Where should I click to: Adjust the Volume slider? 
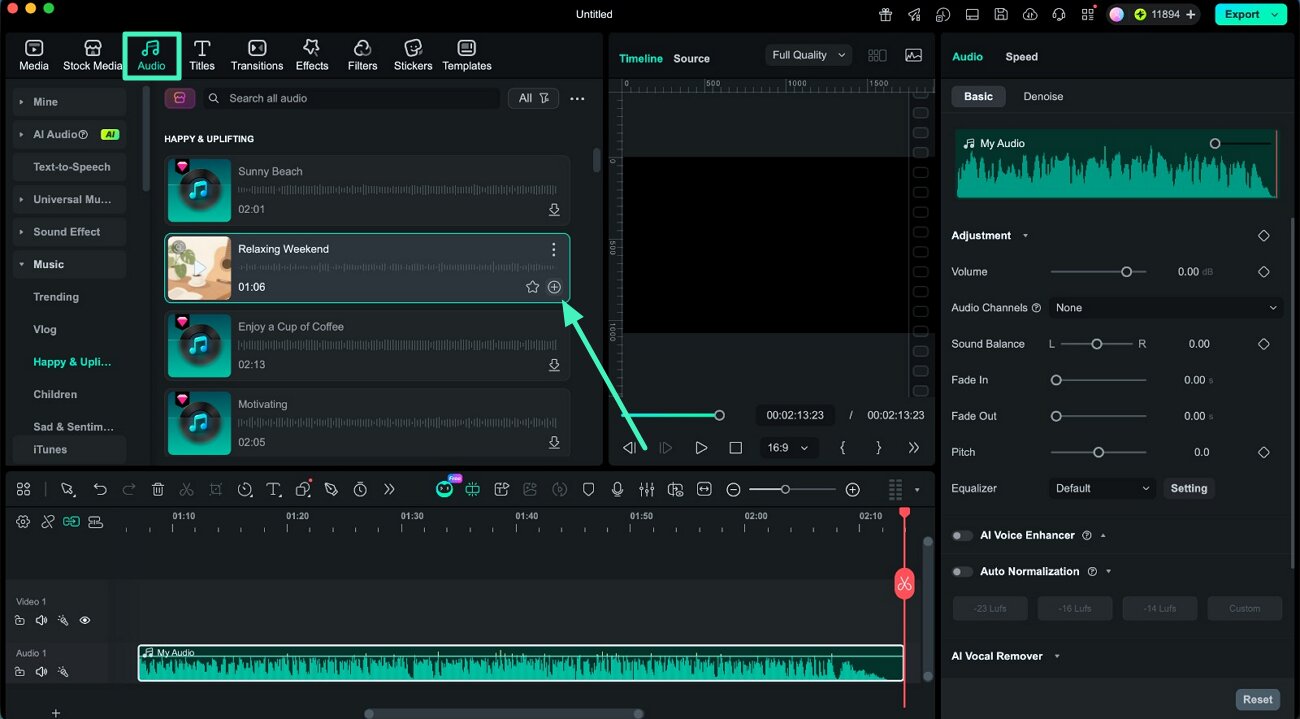1098,272
